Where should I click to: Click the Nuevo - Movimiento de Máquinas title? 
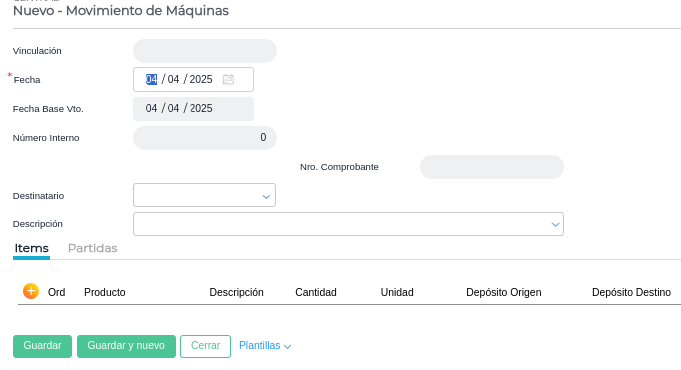[121, 11]
